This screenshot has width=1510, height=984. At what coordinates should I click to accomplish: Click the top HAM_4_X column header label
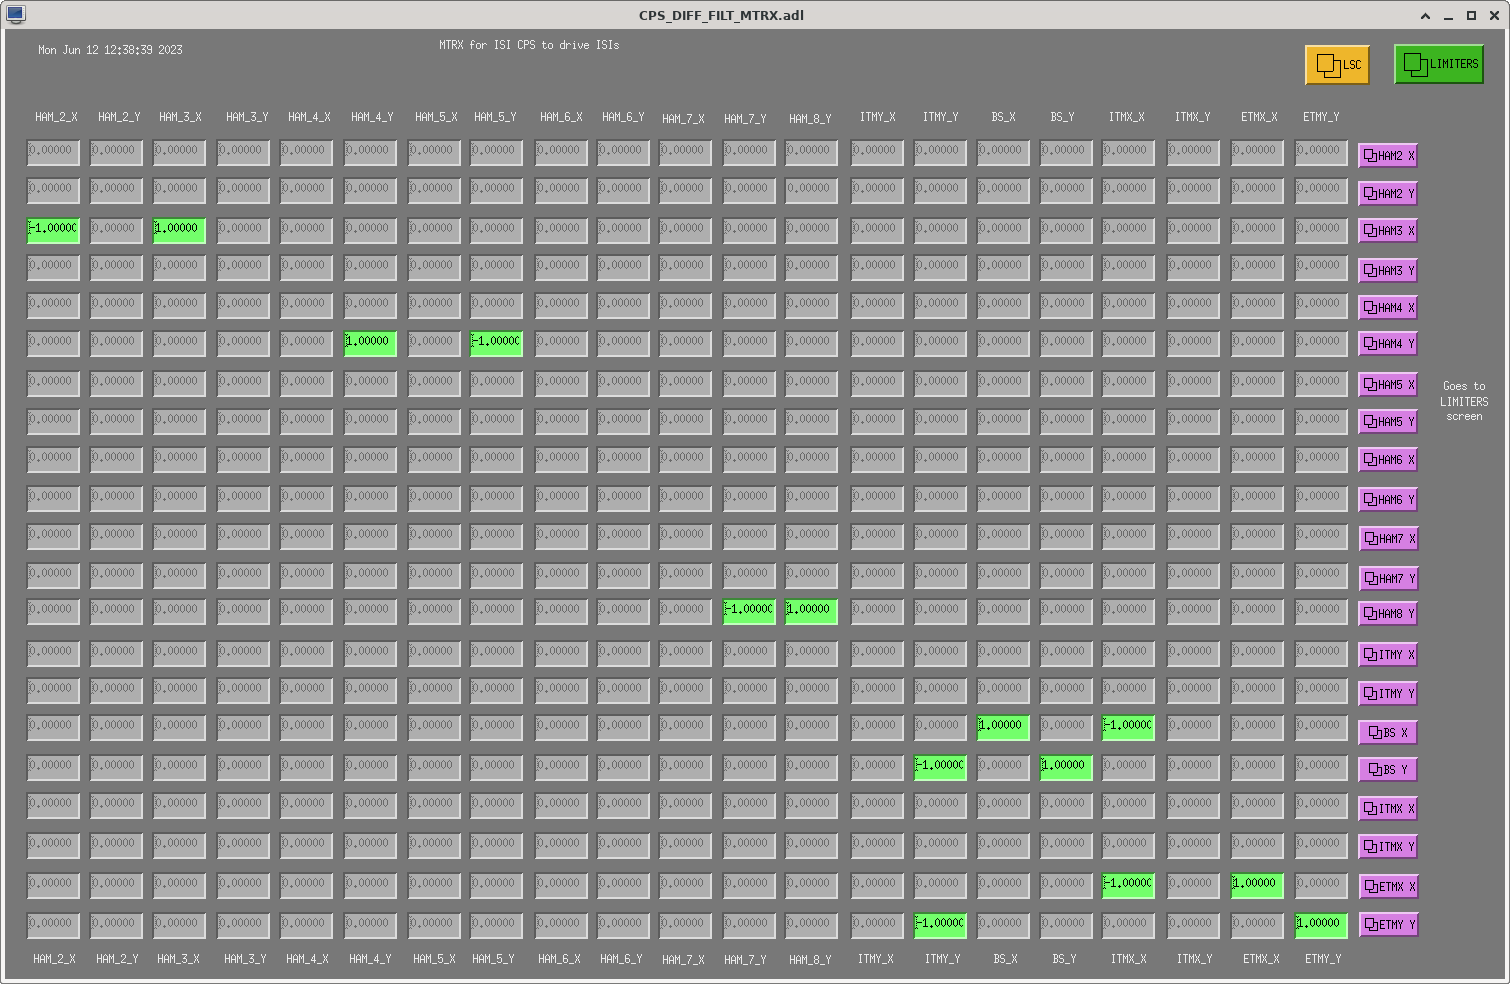click(309, 117)
